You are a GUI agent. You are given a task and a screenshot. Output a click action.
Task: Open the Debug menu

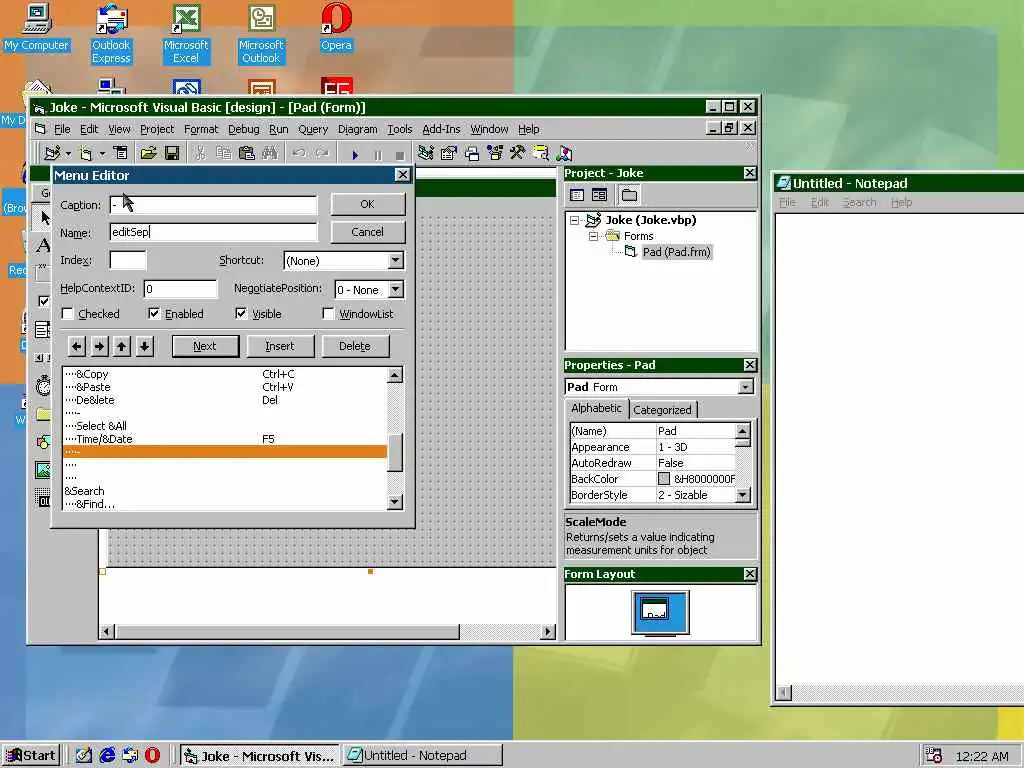pyautogui.click(x=244, y=129)
